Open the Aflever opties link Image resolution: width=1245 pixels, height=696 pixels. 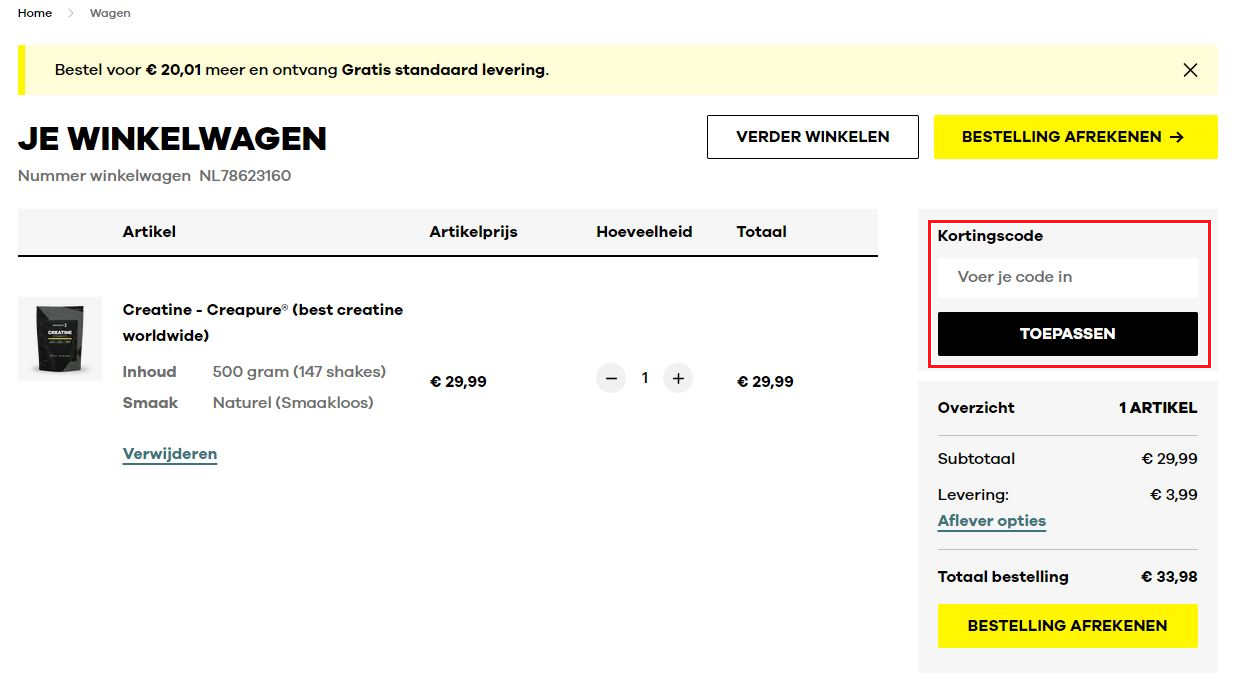tap(991, 521)
